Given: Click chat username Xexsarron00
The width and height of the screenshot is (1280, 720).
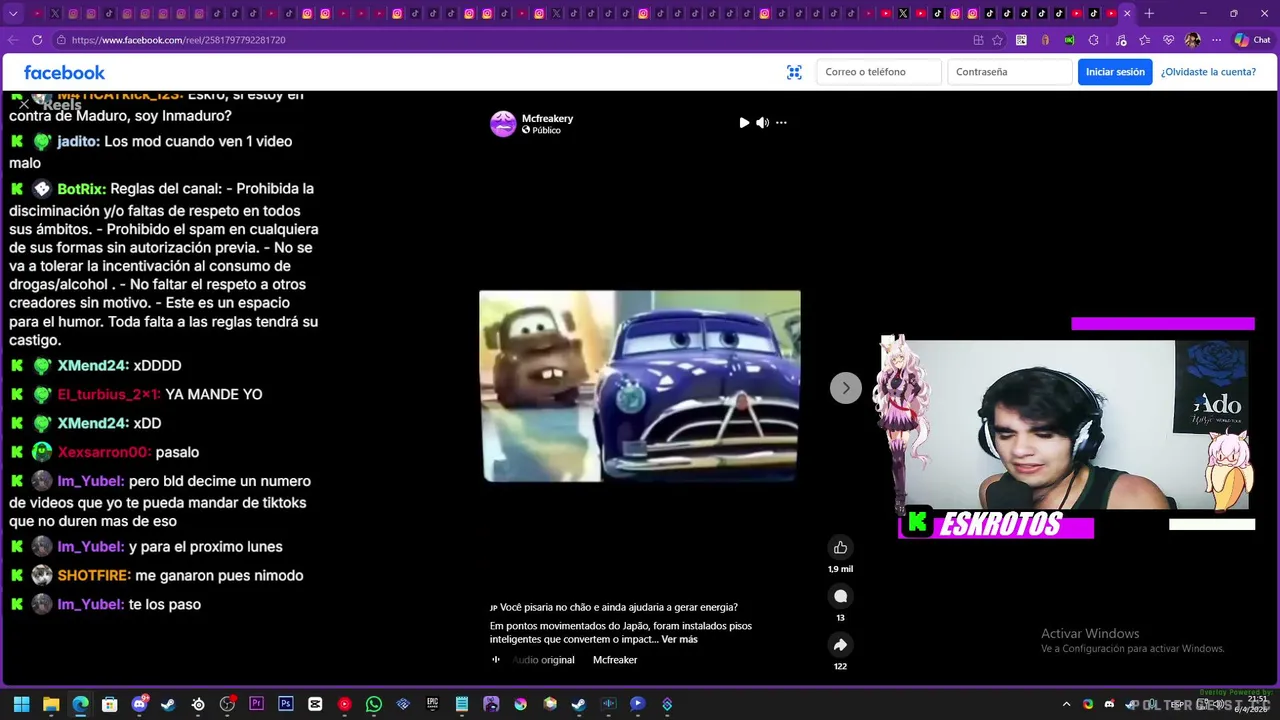Looking at the screenshot, I should [x=104, y=452].
